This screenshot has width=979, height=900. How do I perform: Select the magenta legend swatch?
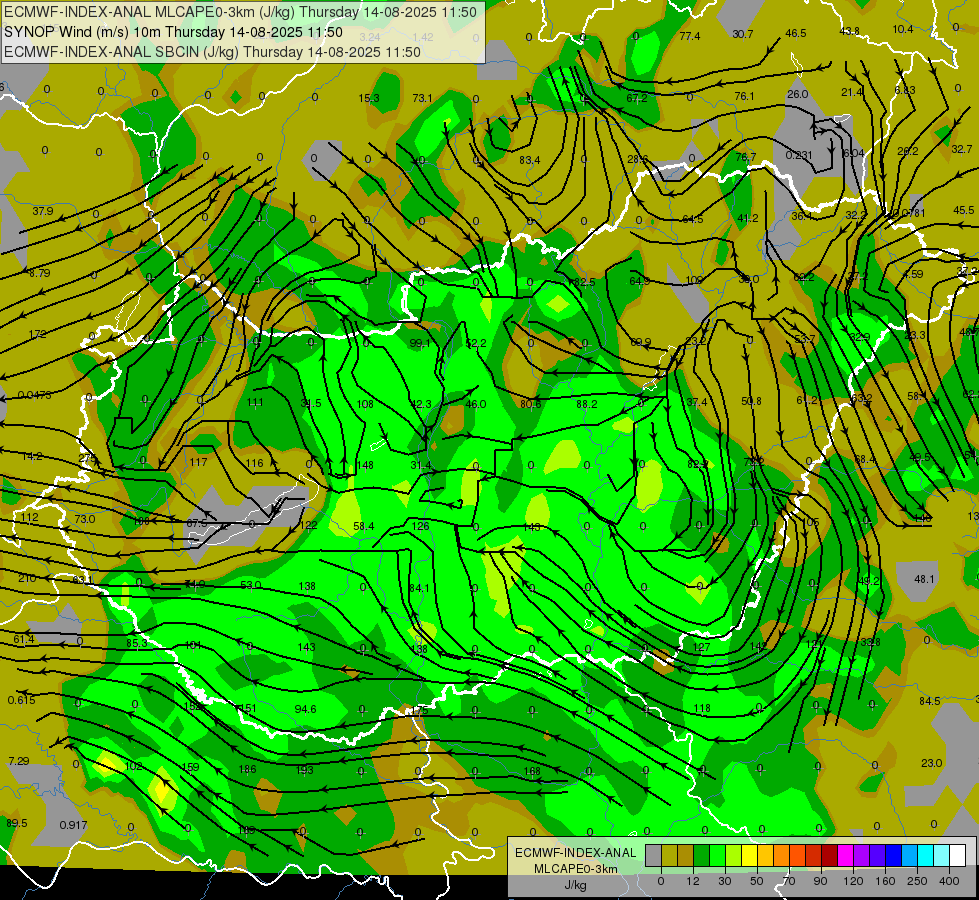846,855
